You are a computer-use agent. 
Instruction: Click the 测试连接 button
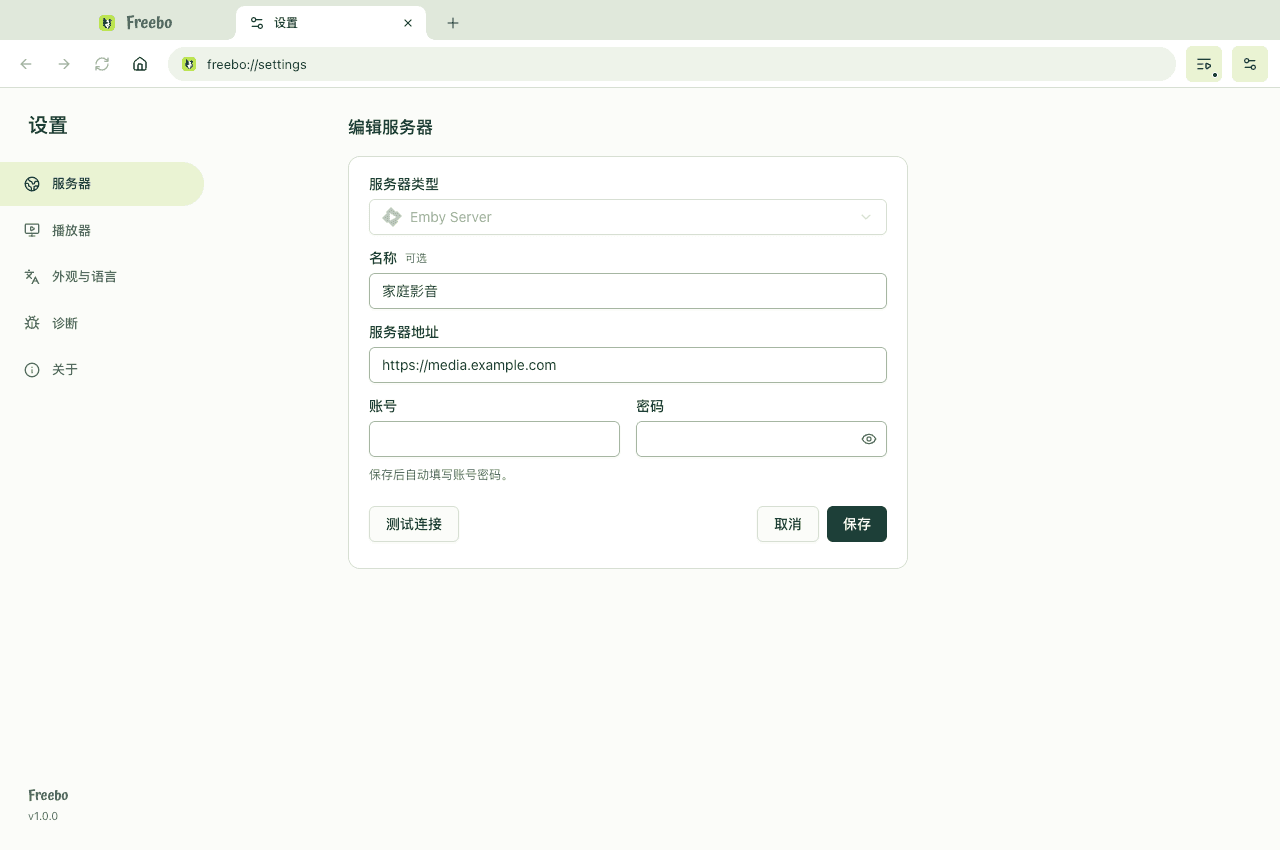(414, 524)
